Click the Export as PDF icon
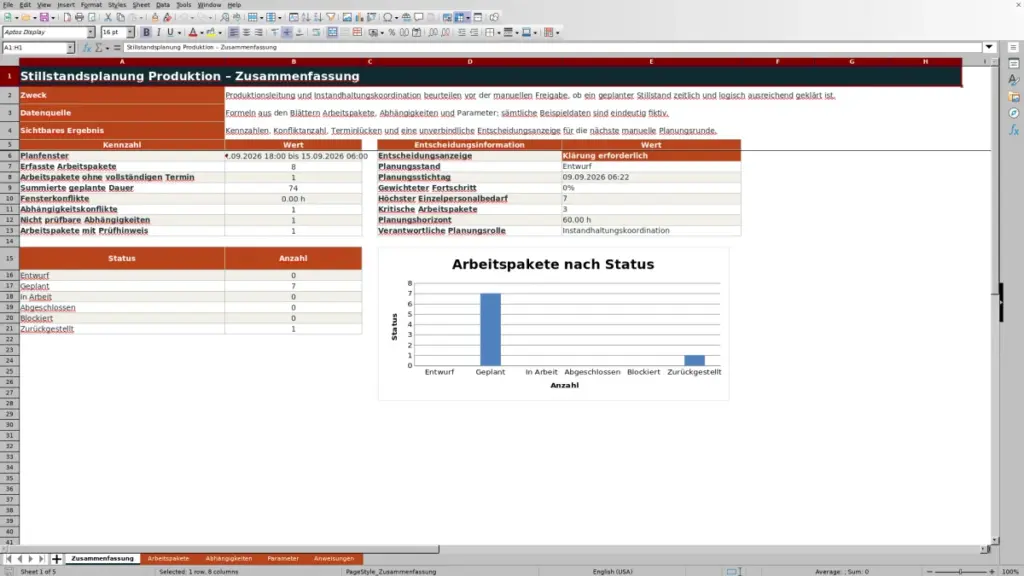This screenshot has height=576, width=1024. [x=67, y=17]
